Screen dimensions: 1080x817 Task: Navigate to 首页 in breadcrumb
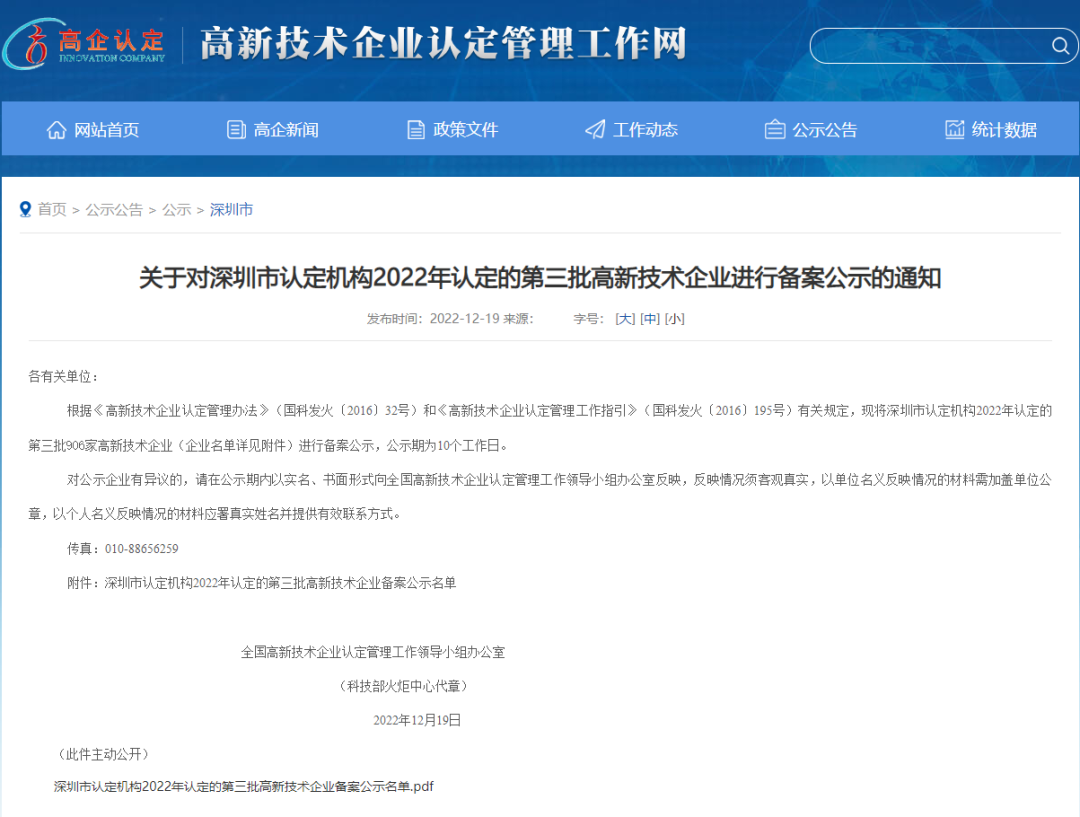[x=52, y=210]
